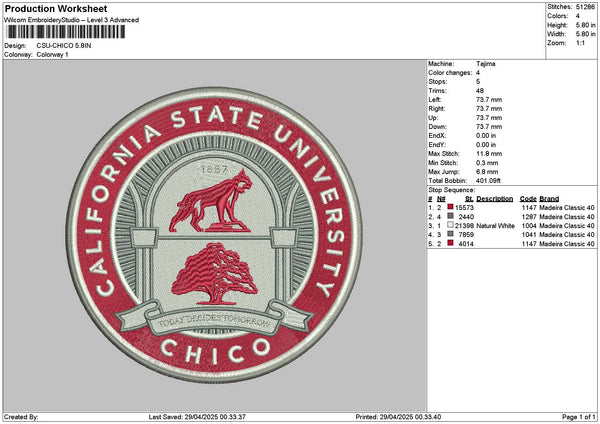Click the 'Height:' label in the header
Viewport: 600px width, 424px height.
558,25
